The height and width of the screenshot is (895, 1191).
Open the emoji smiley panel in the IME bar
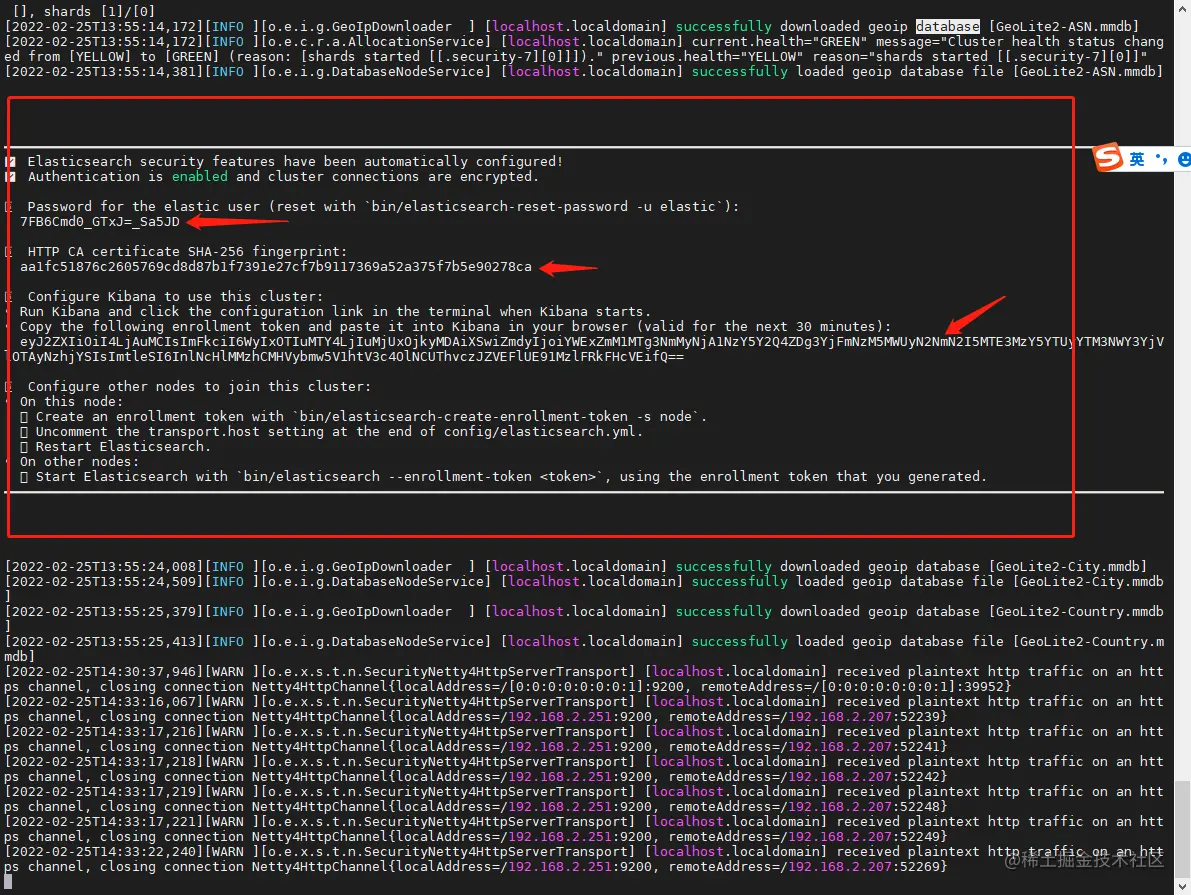pos(1184,159)
